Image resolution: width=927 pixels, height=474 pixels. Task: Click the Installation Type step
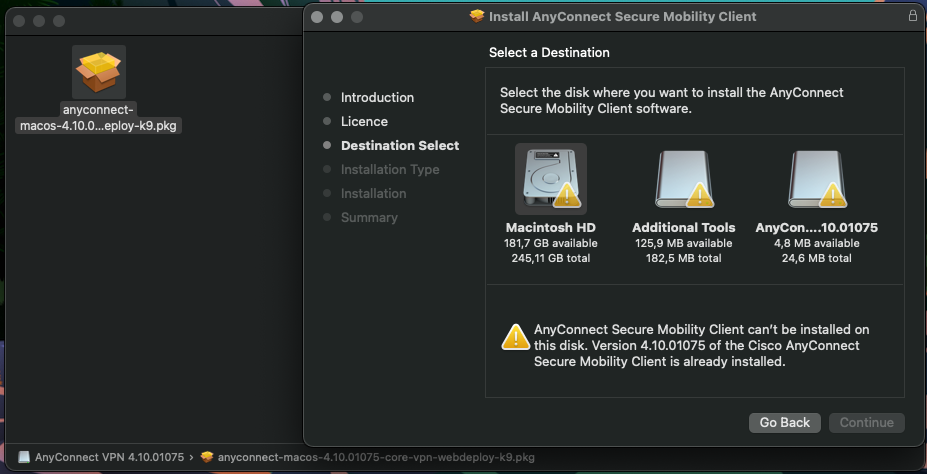[390, 170]
